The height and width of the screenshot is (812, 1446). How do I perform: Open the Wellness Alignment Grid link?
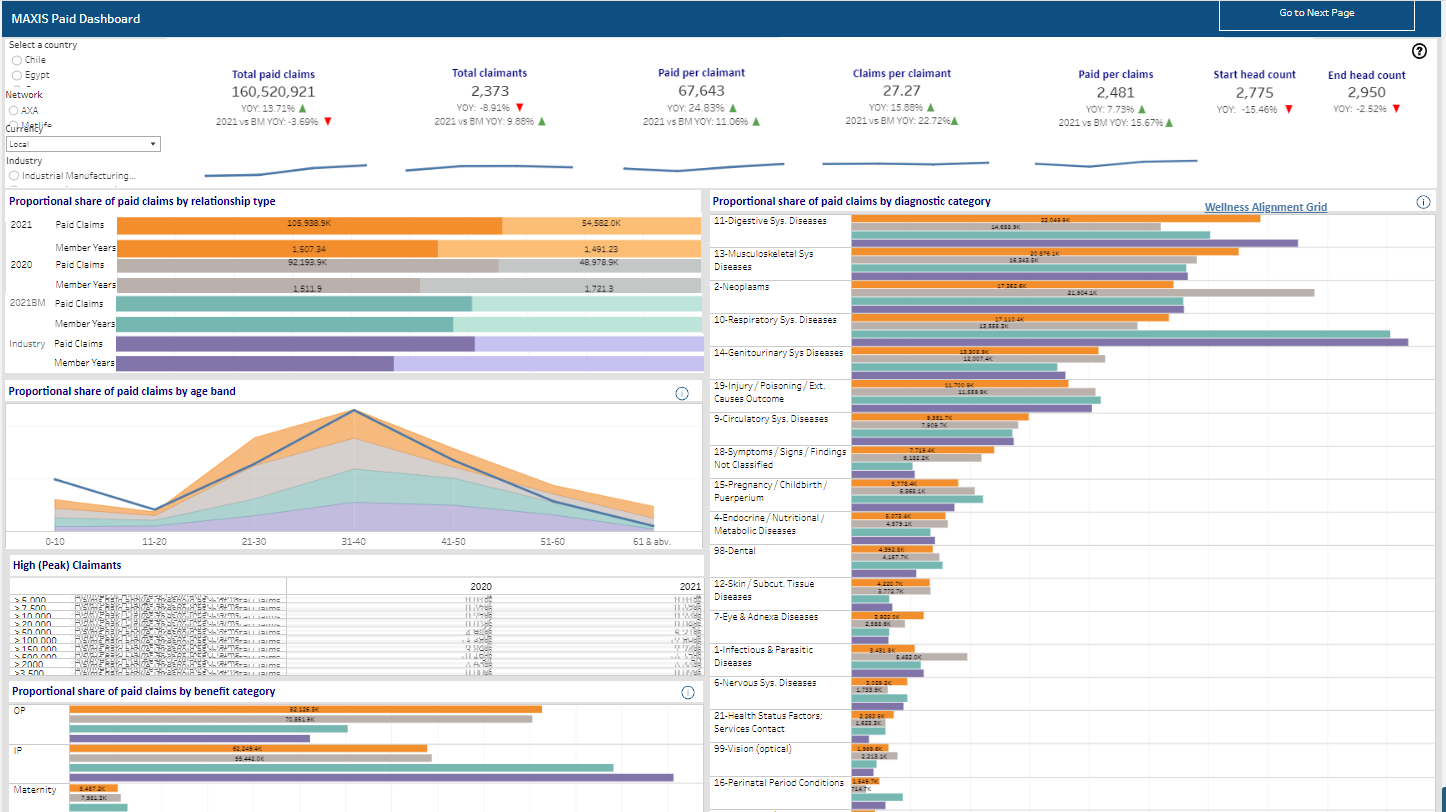click(x=1265, y=207)
